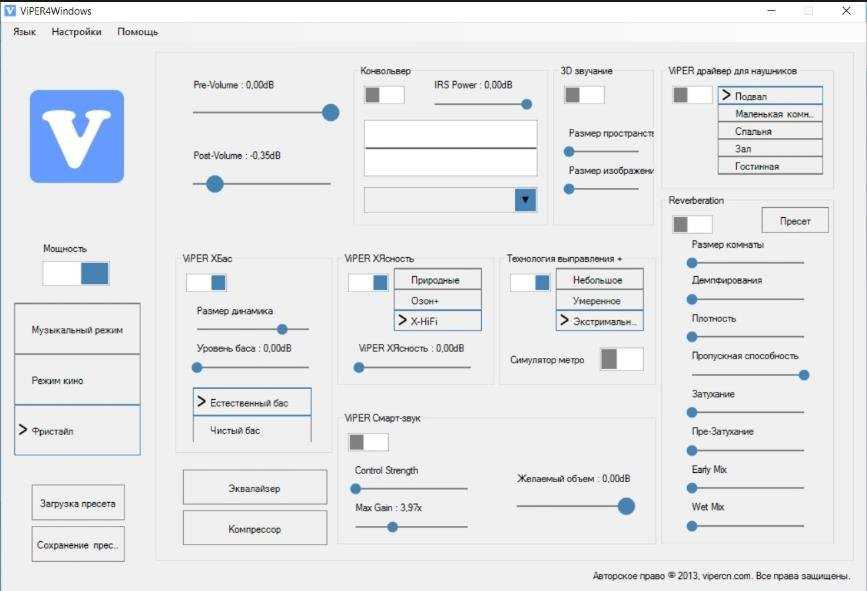
Task: Open the Компрессор button
Action: pyautogui.click(x=255, y=528)
